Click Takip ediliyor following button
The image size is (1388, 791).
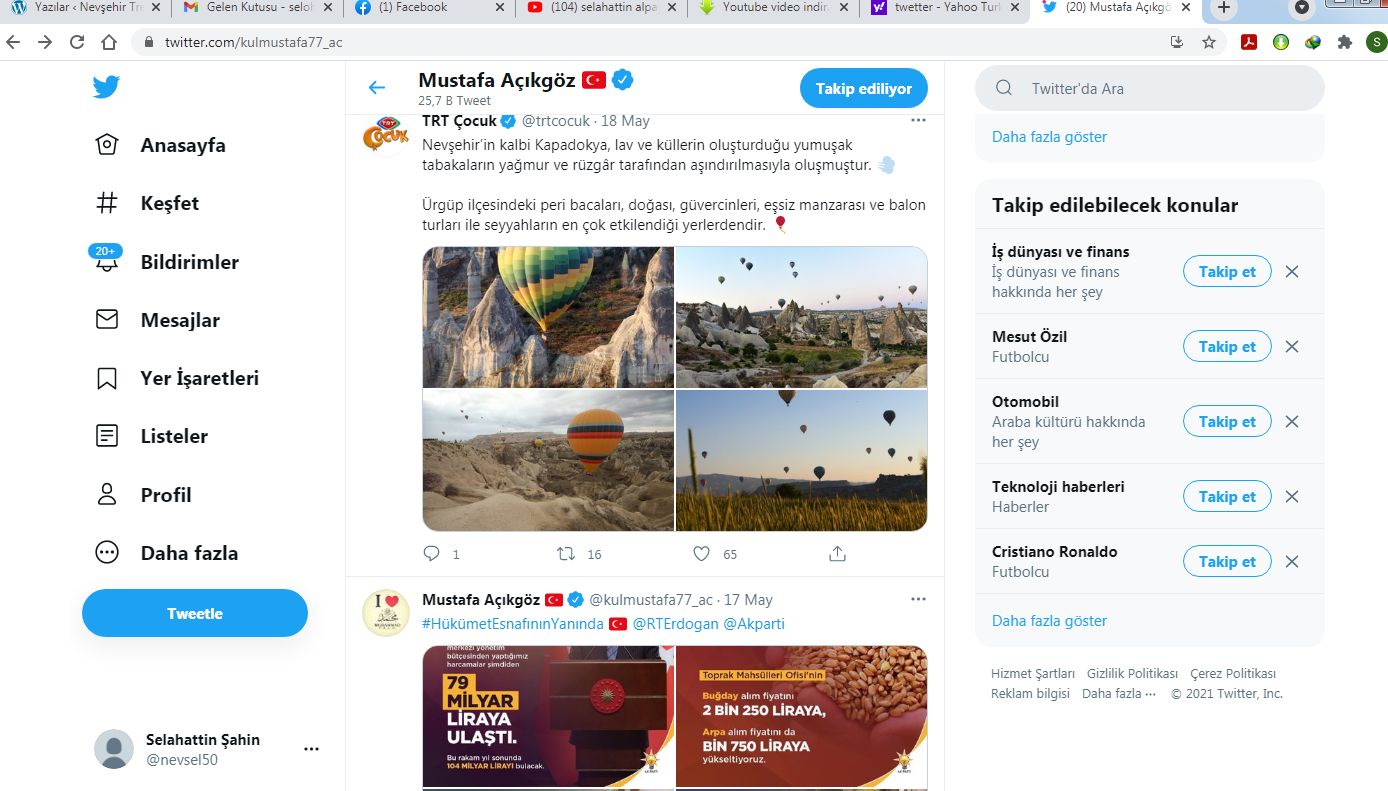pyautogui.click(x=863, y=88)
